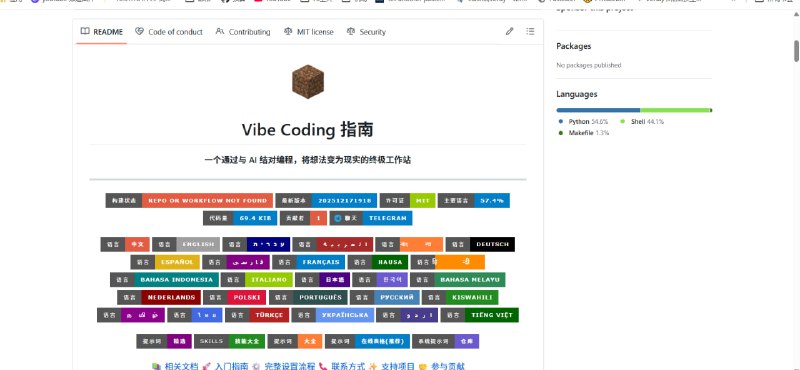Select the Hausa language badge
Viewport: 800px width, 370px height.
point(378,262)
